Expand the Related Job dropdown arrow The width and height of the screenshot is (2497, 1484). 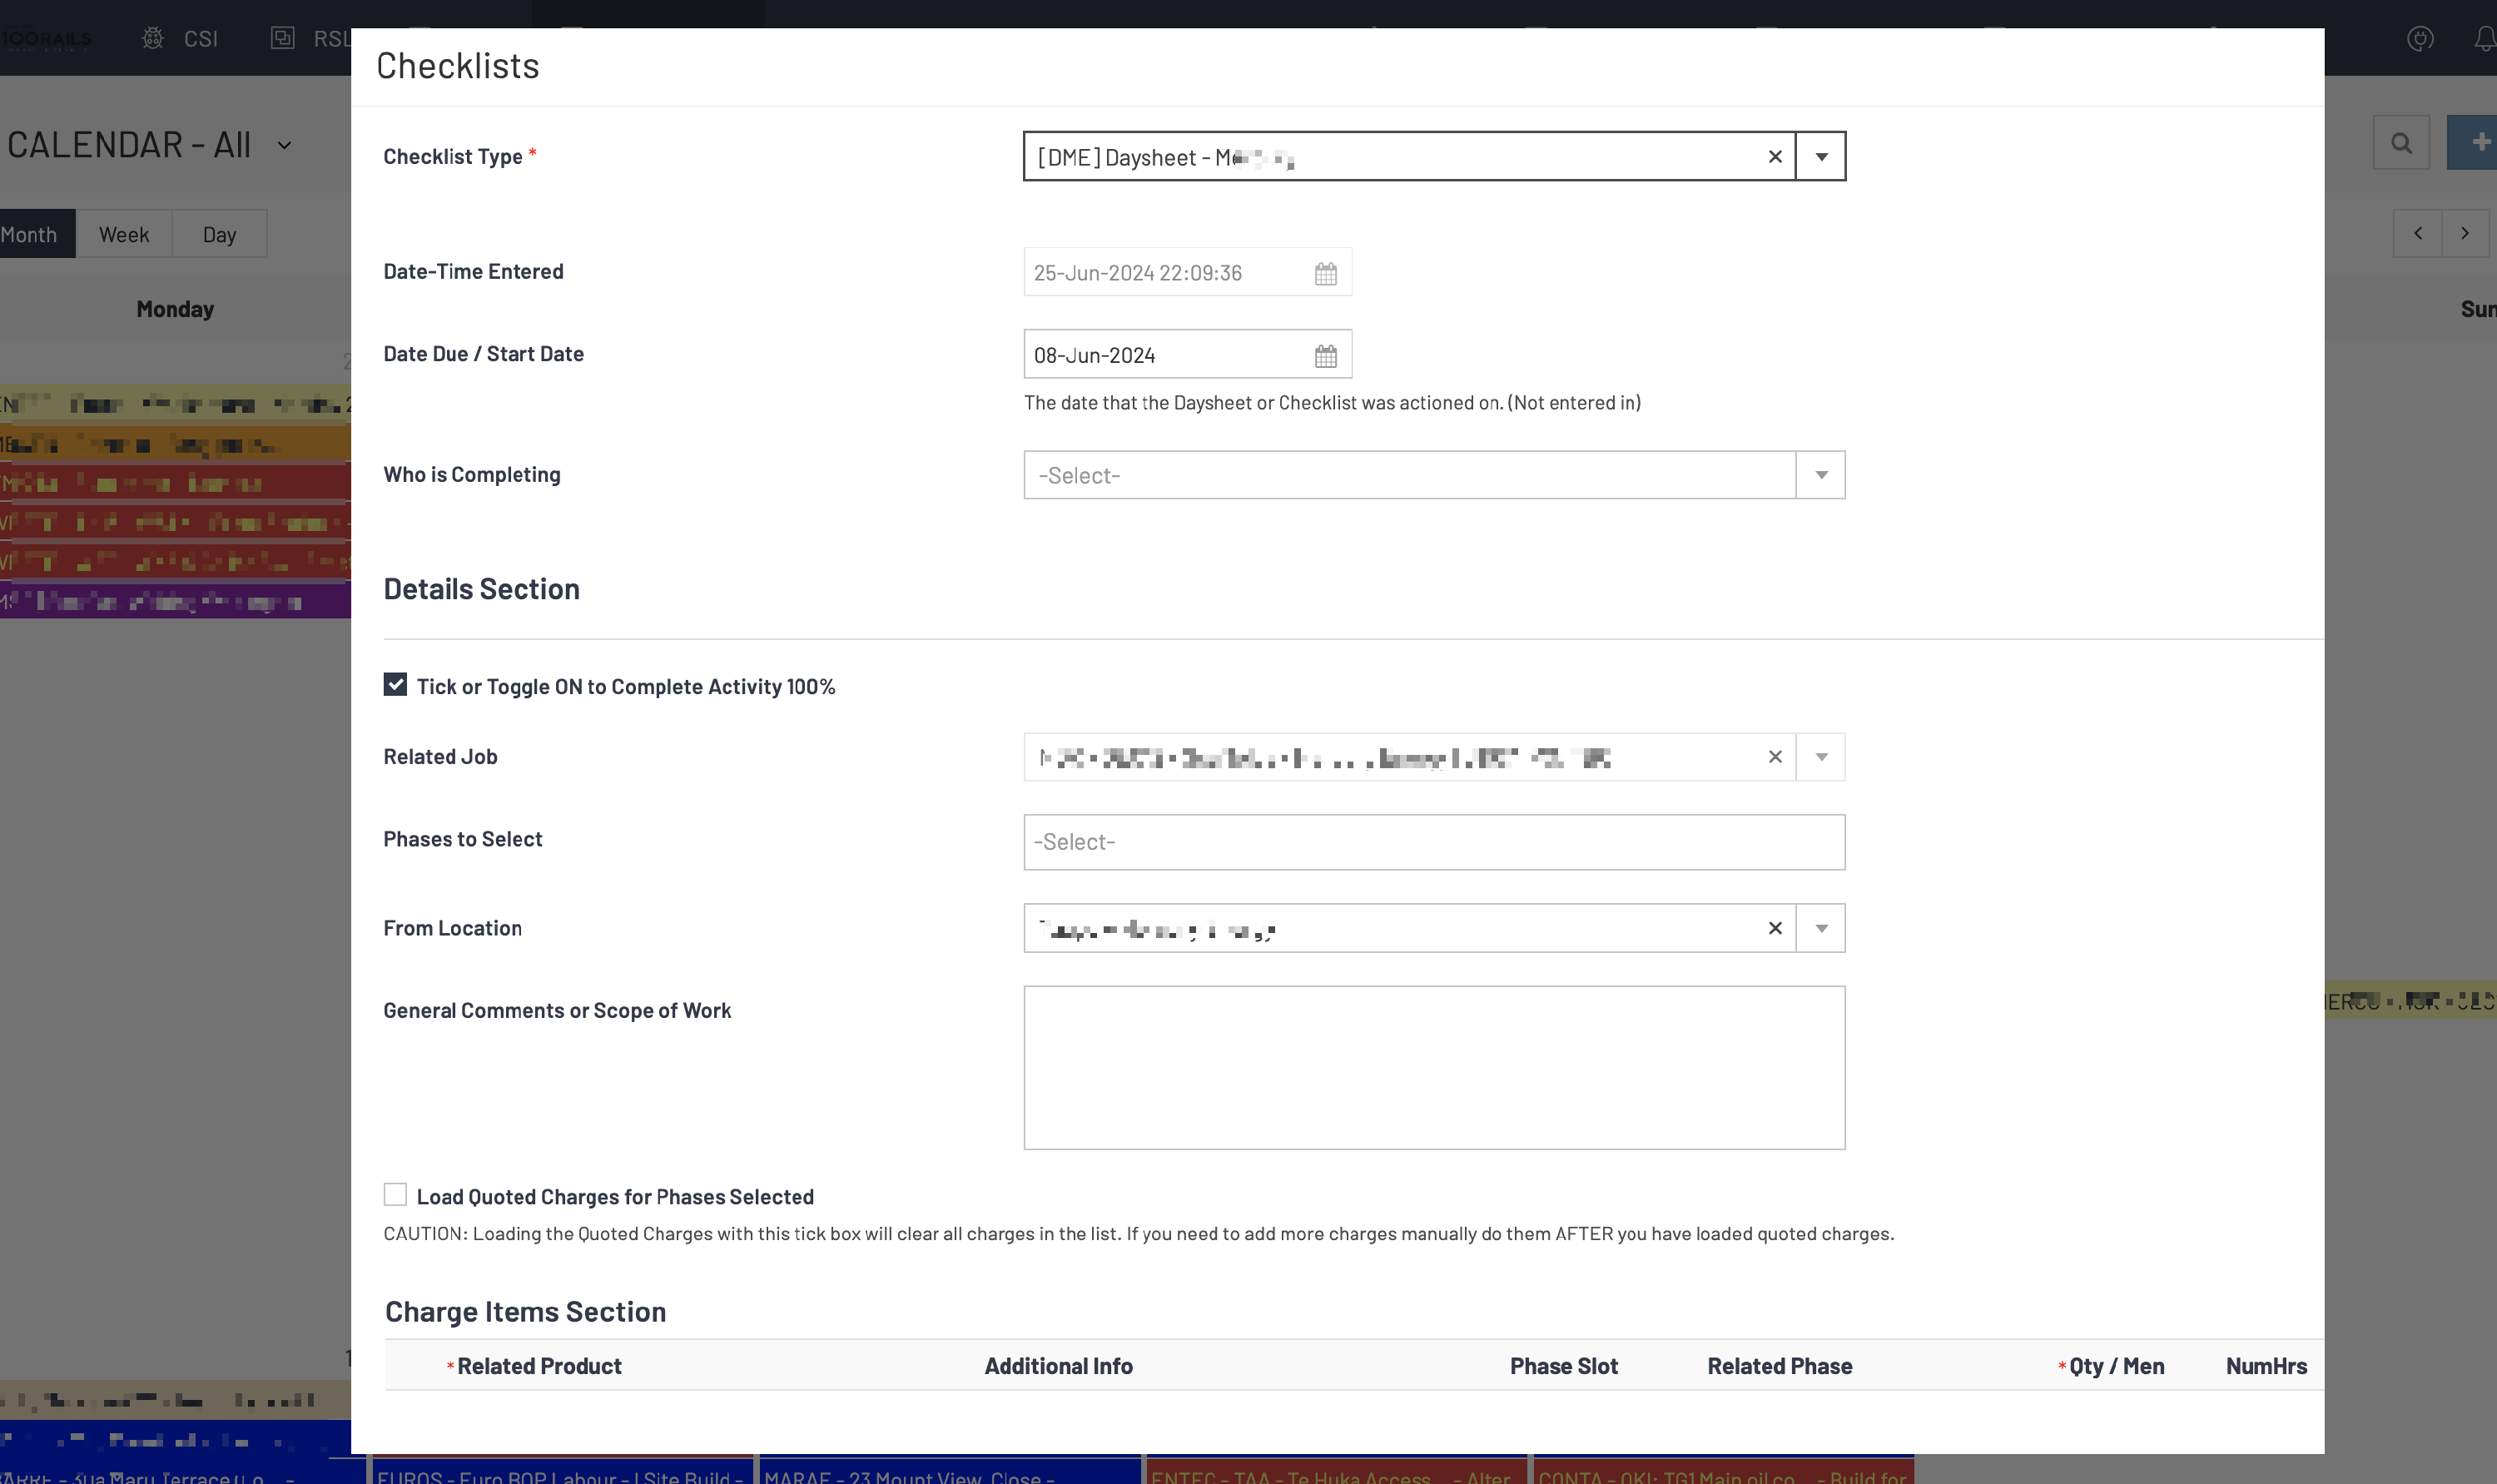click(x=1821, y=757)
